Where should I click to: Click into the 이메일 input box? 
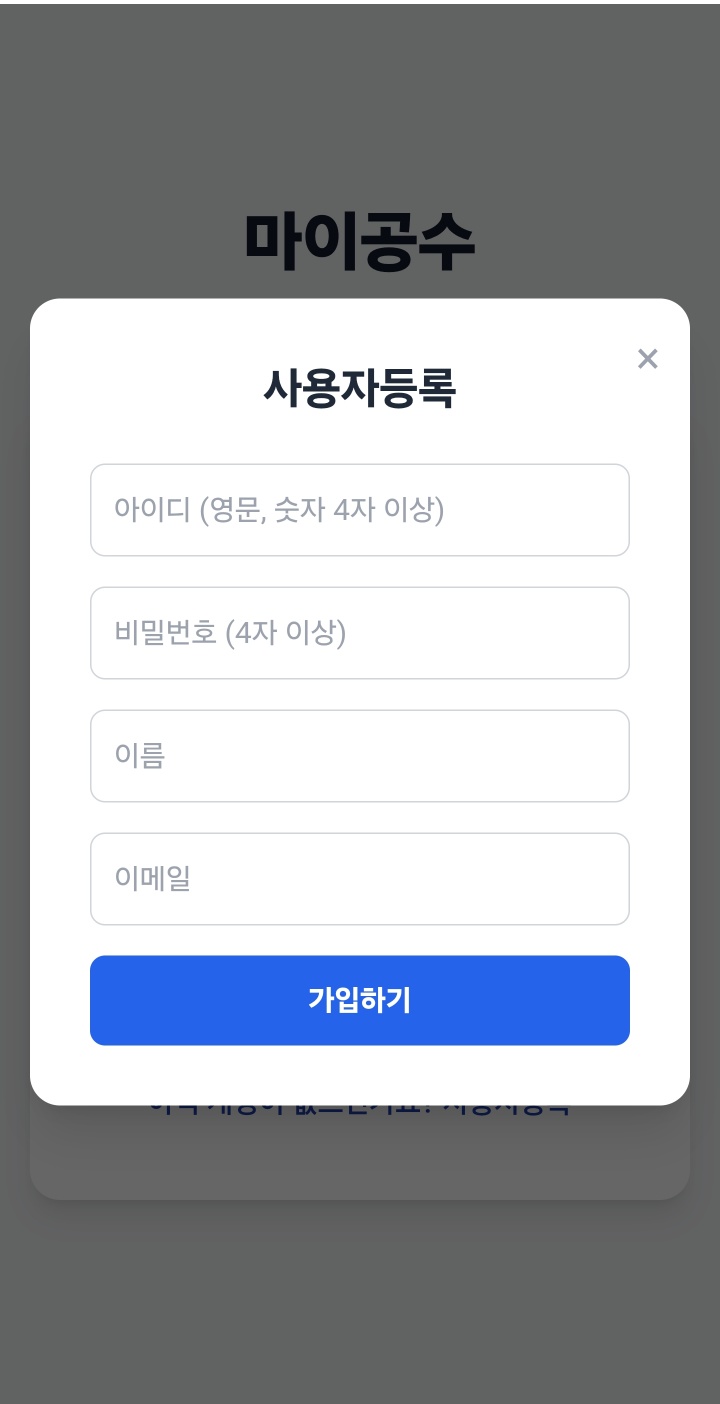(360, 879)
